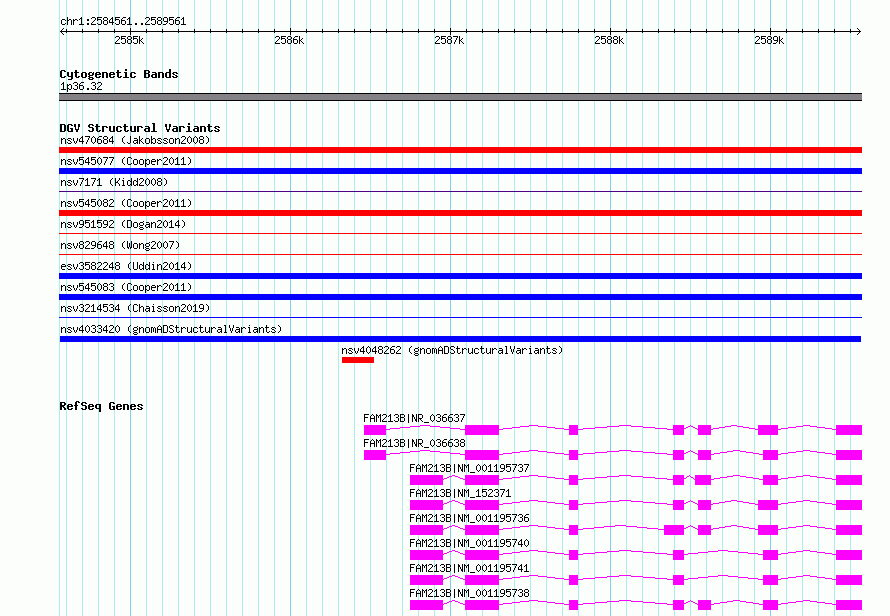
Task: Open transcript FAM213B|NM_001195737 label
Action: point(469,468)
